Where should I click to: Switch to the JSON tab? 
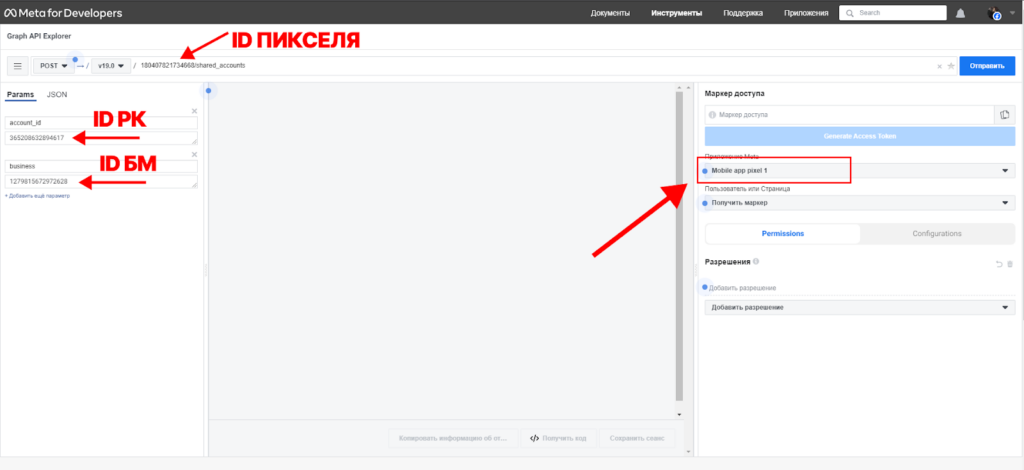[x=57, y=94]
